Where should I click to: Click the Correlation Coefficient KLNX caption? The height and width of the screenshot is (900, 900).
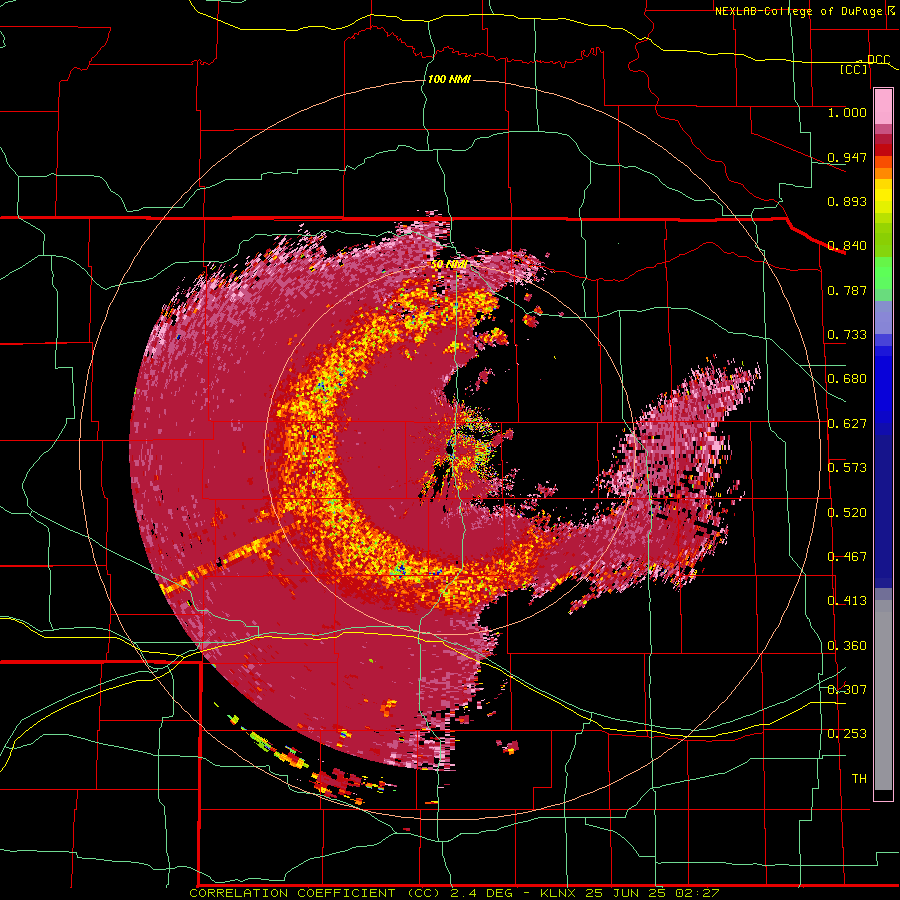(454, 893)
